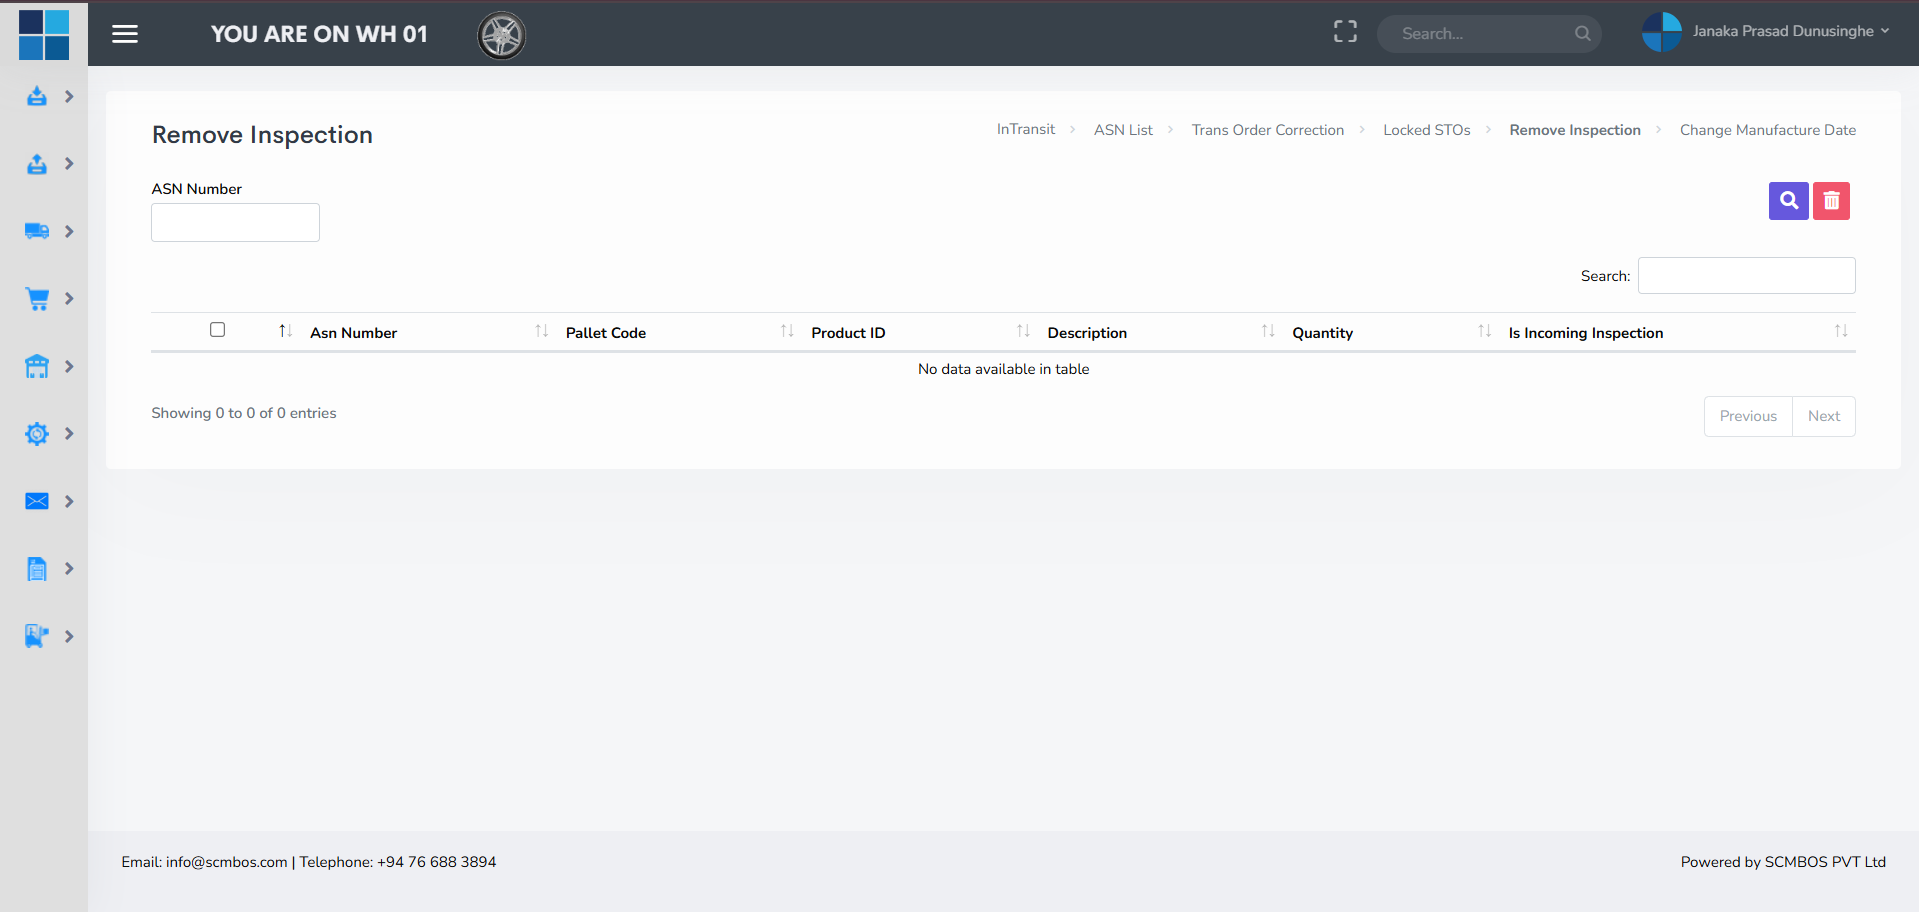The image size is (1919, 912).
Task: Expand the inbound tray sidebar chevron
Action: [69, 97]
